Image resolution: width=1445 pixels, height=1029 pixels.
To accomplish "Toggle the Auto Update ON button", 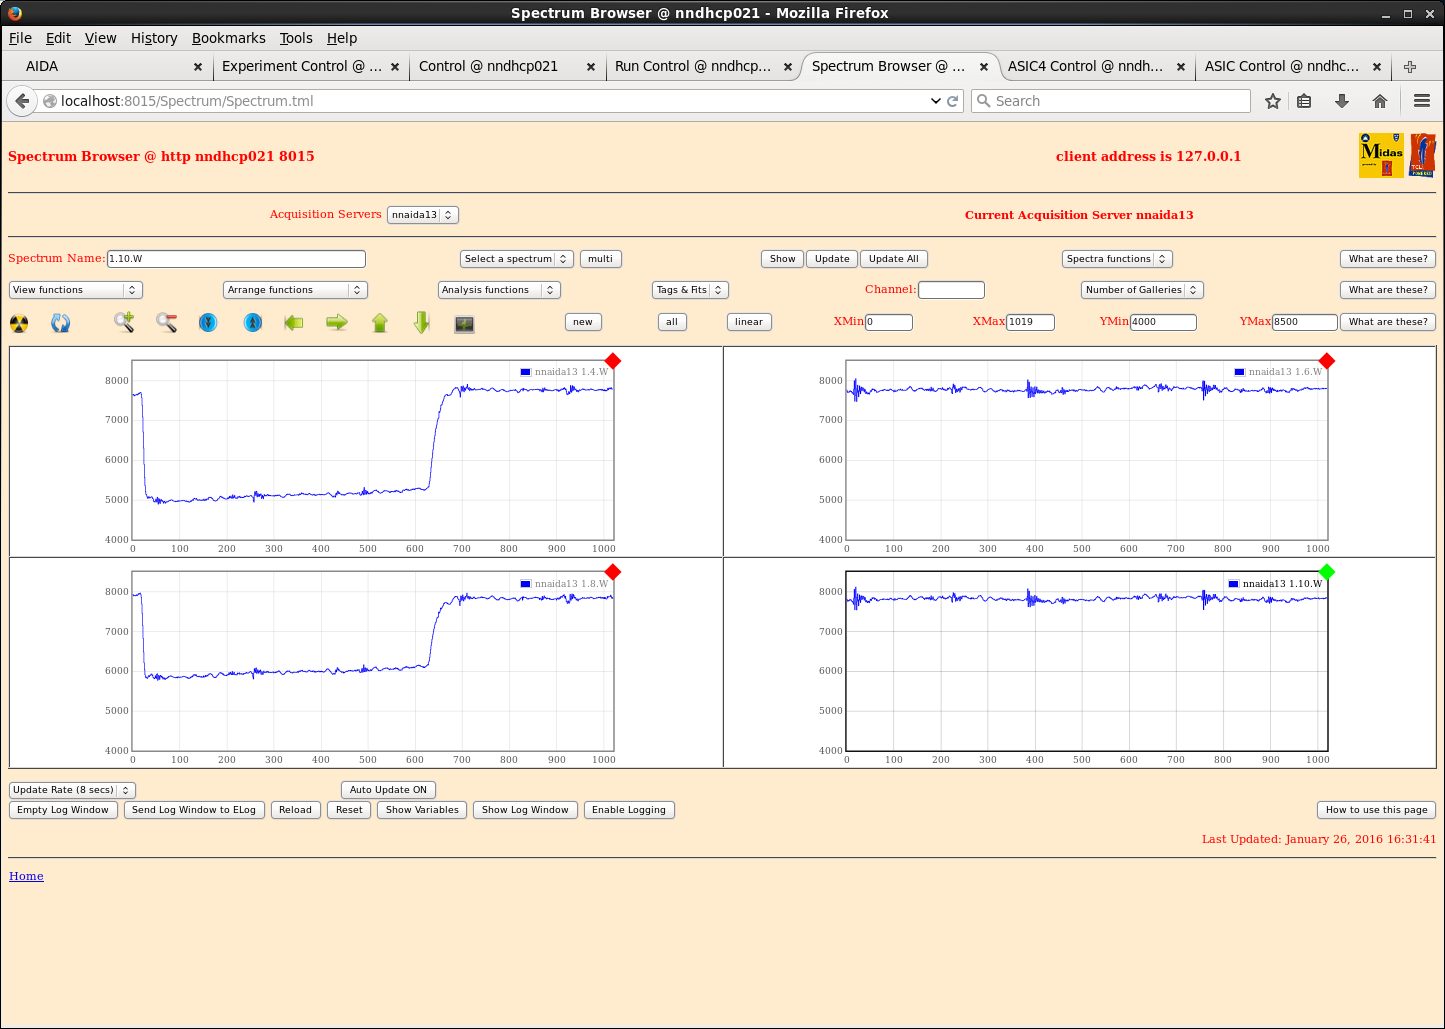I will (x=388, y=790).
